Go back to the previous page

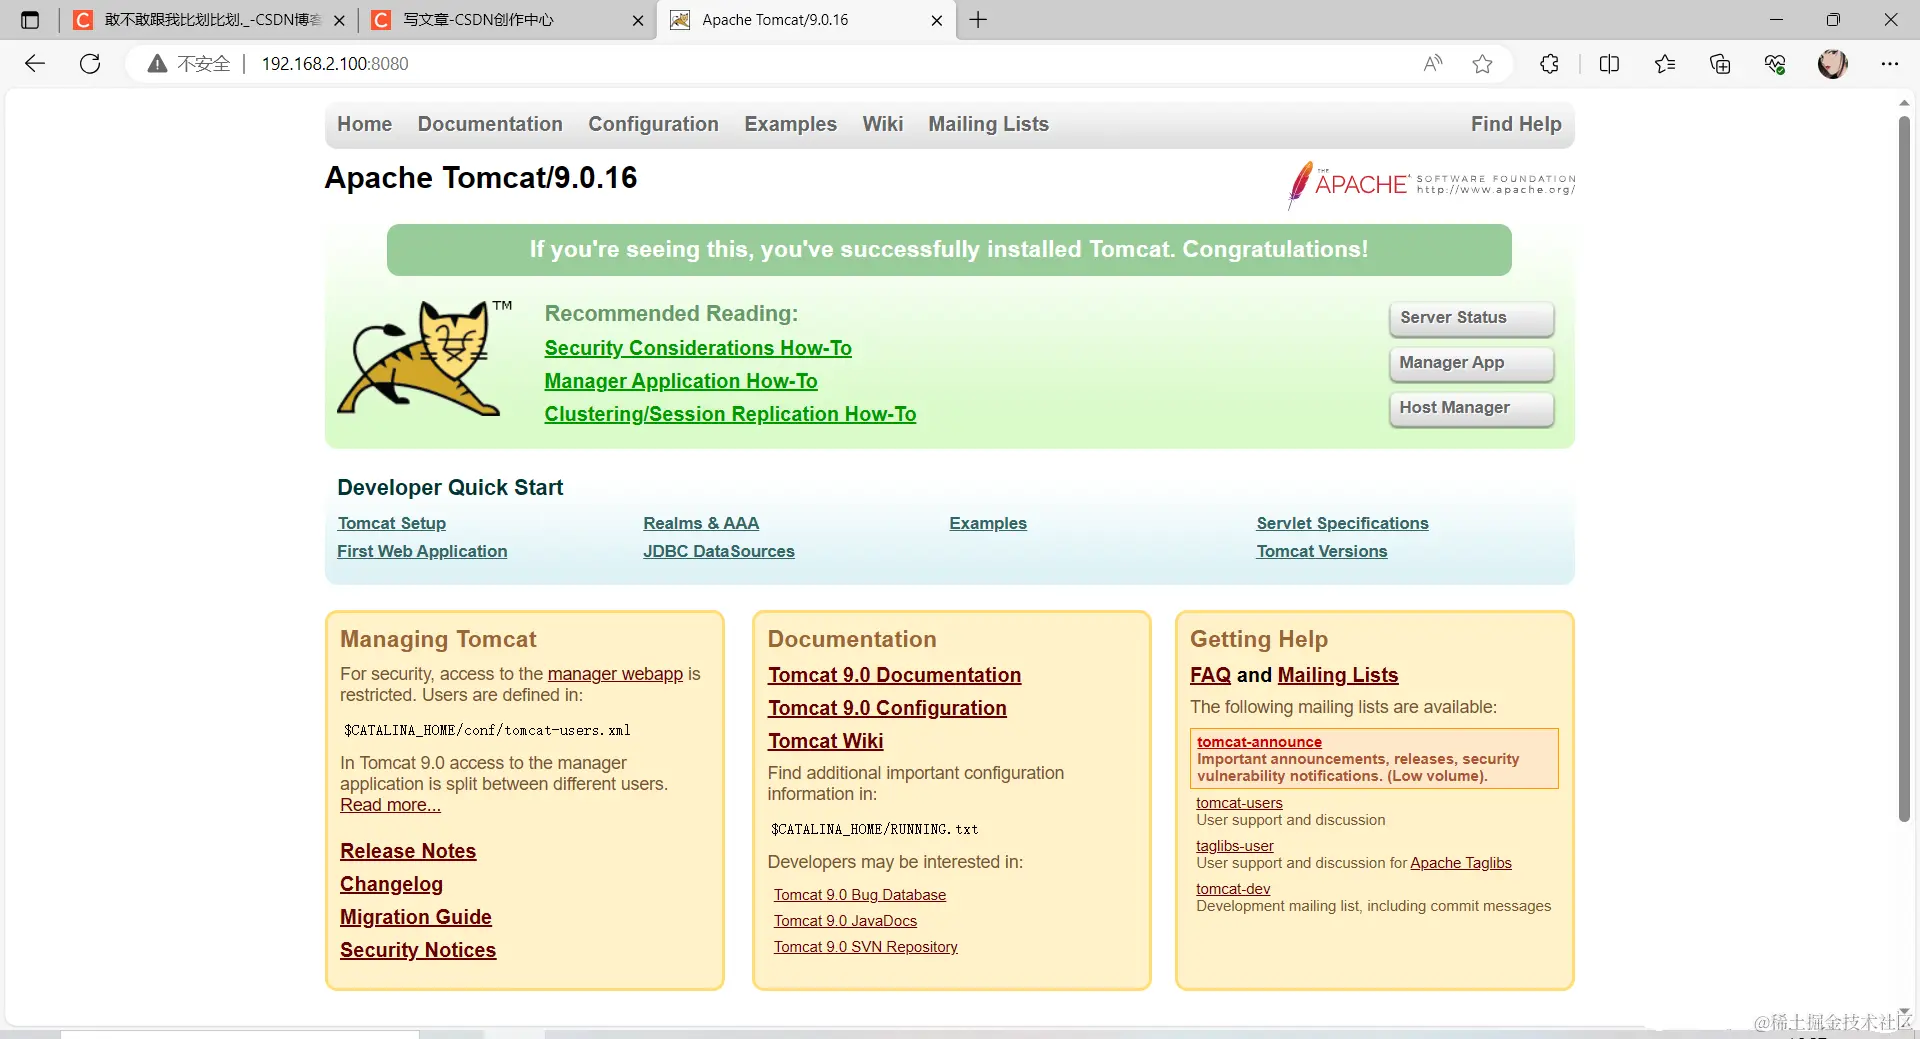pyautogui.click(x=35, y=64)
